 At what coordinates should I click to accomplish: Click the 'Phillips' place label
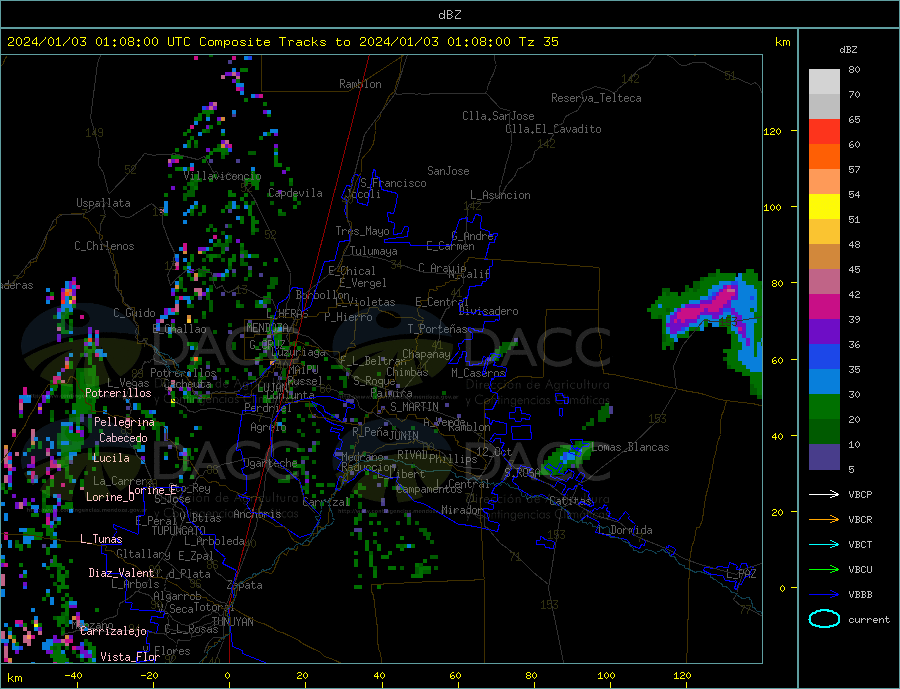tap(453, 459)
